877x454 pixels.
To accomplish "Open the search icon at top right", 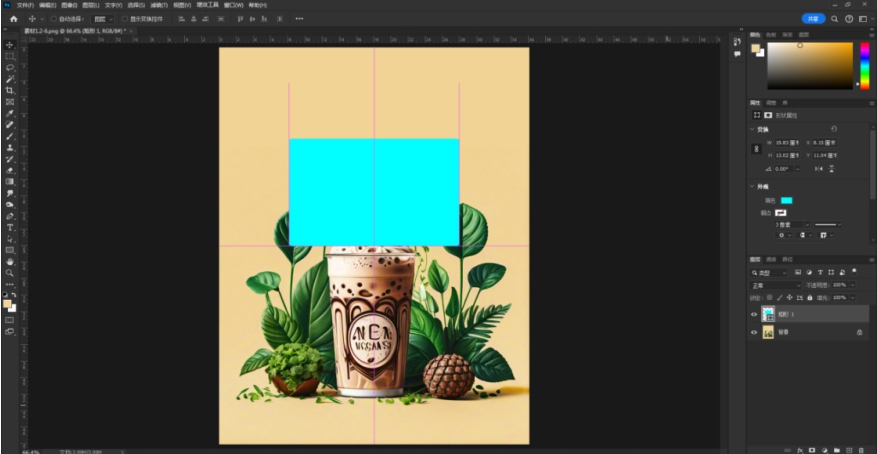I will tap(835, 19).
